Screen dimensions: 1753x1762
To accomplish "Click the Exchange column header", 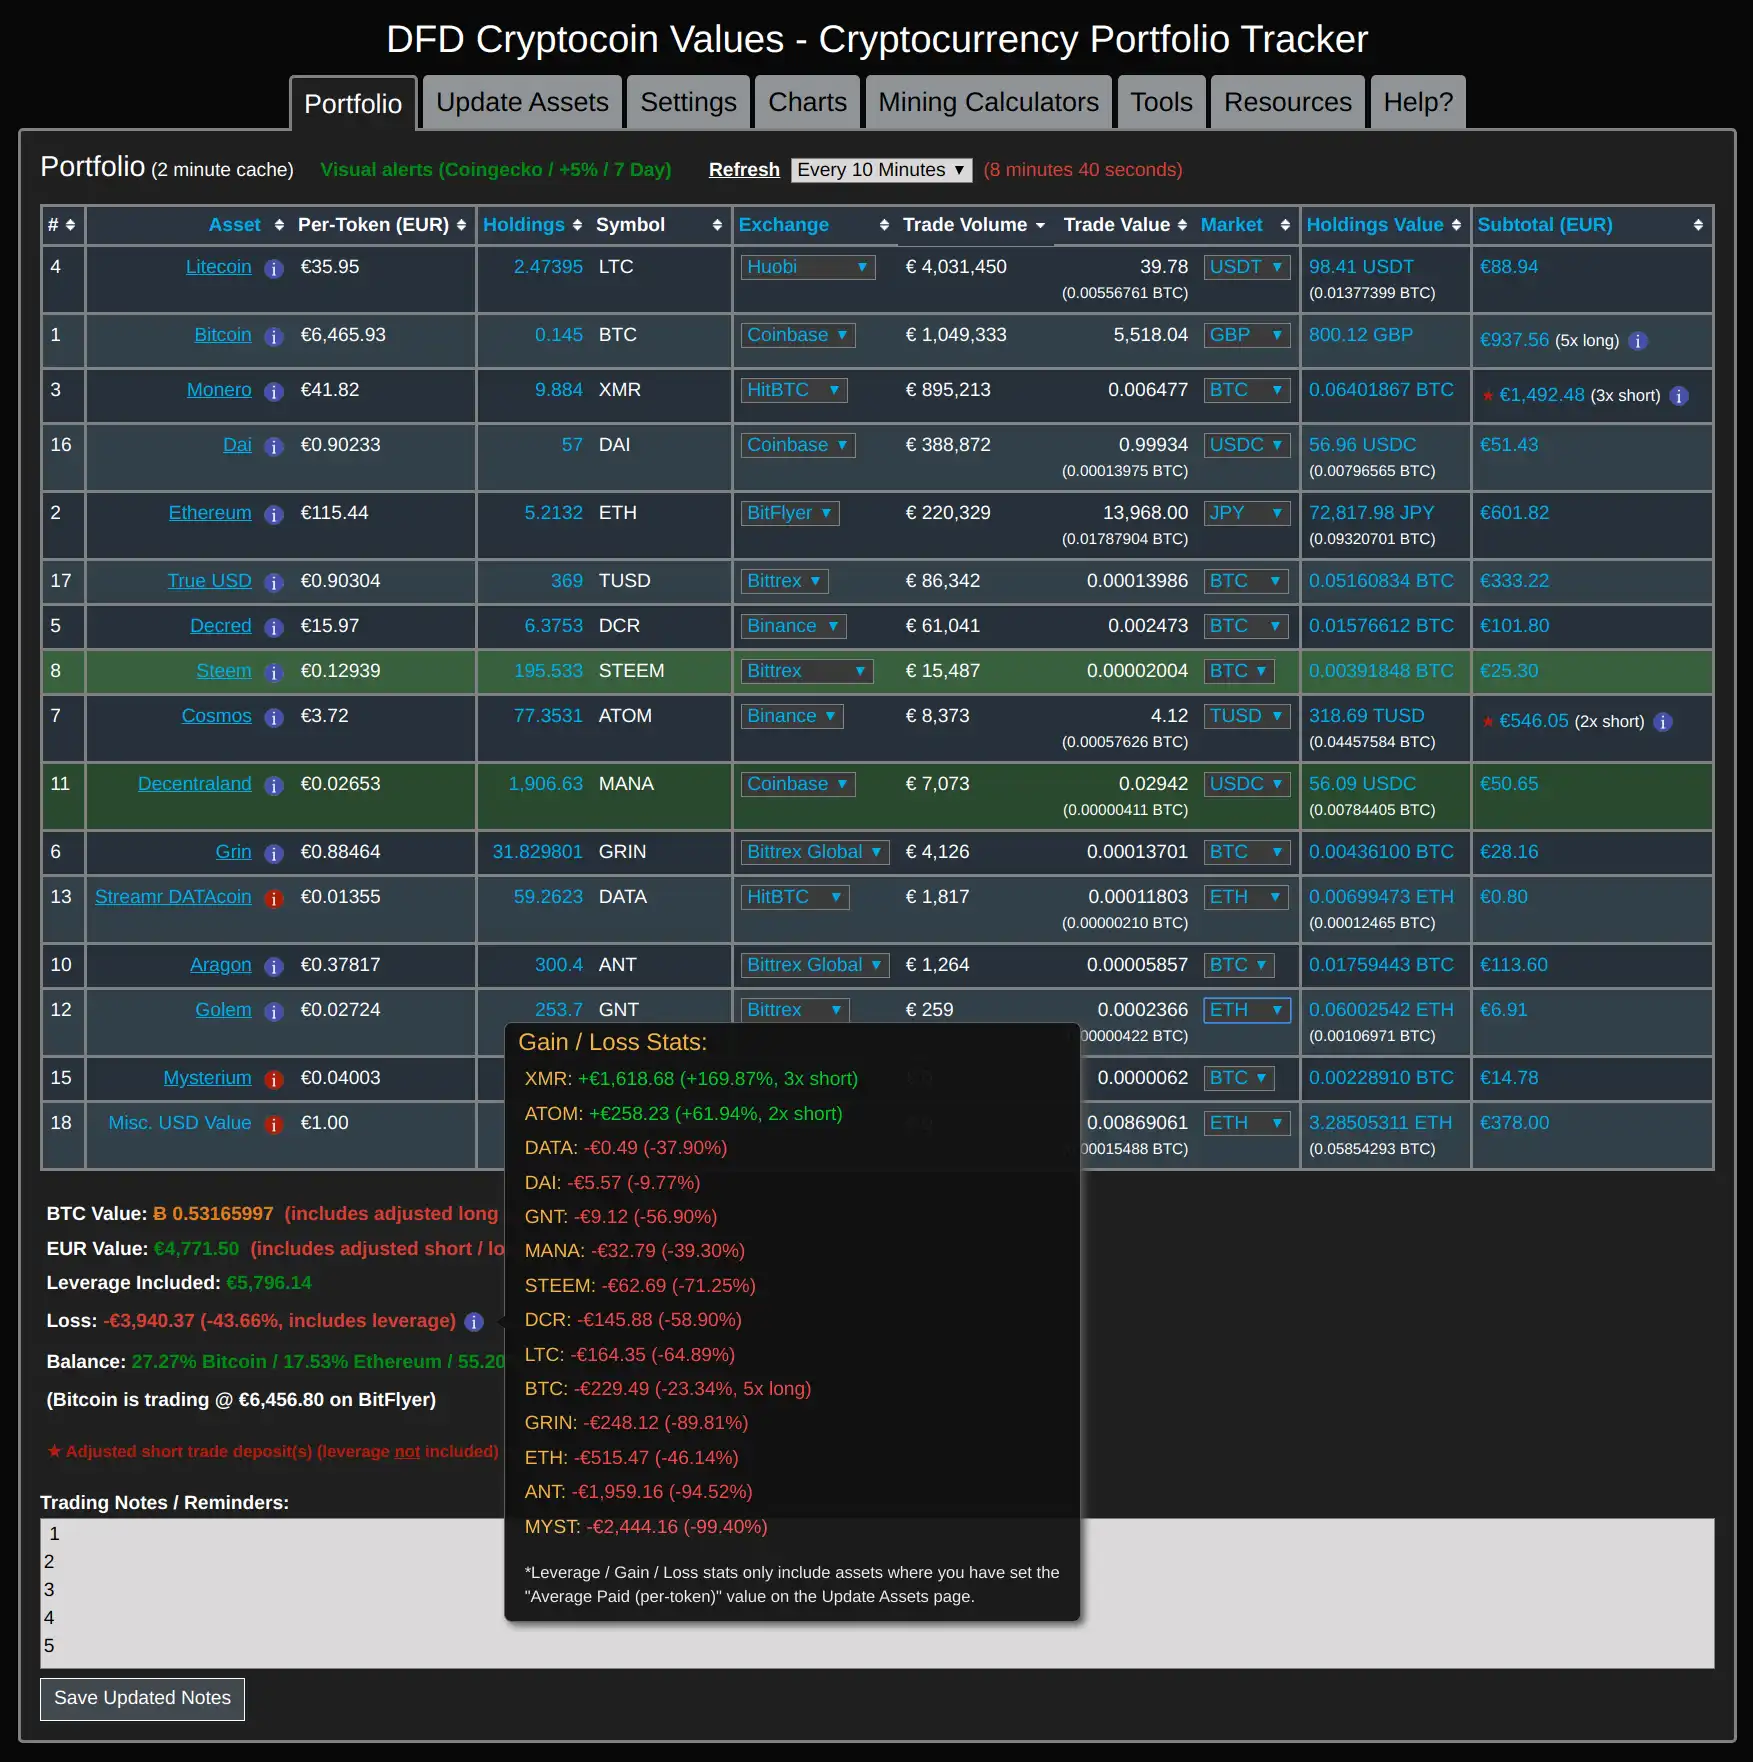I will click(x=783, y=225).
